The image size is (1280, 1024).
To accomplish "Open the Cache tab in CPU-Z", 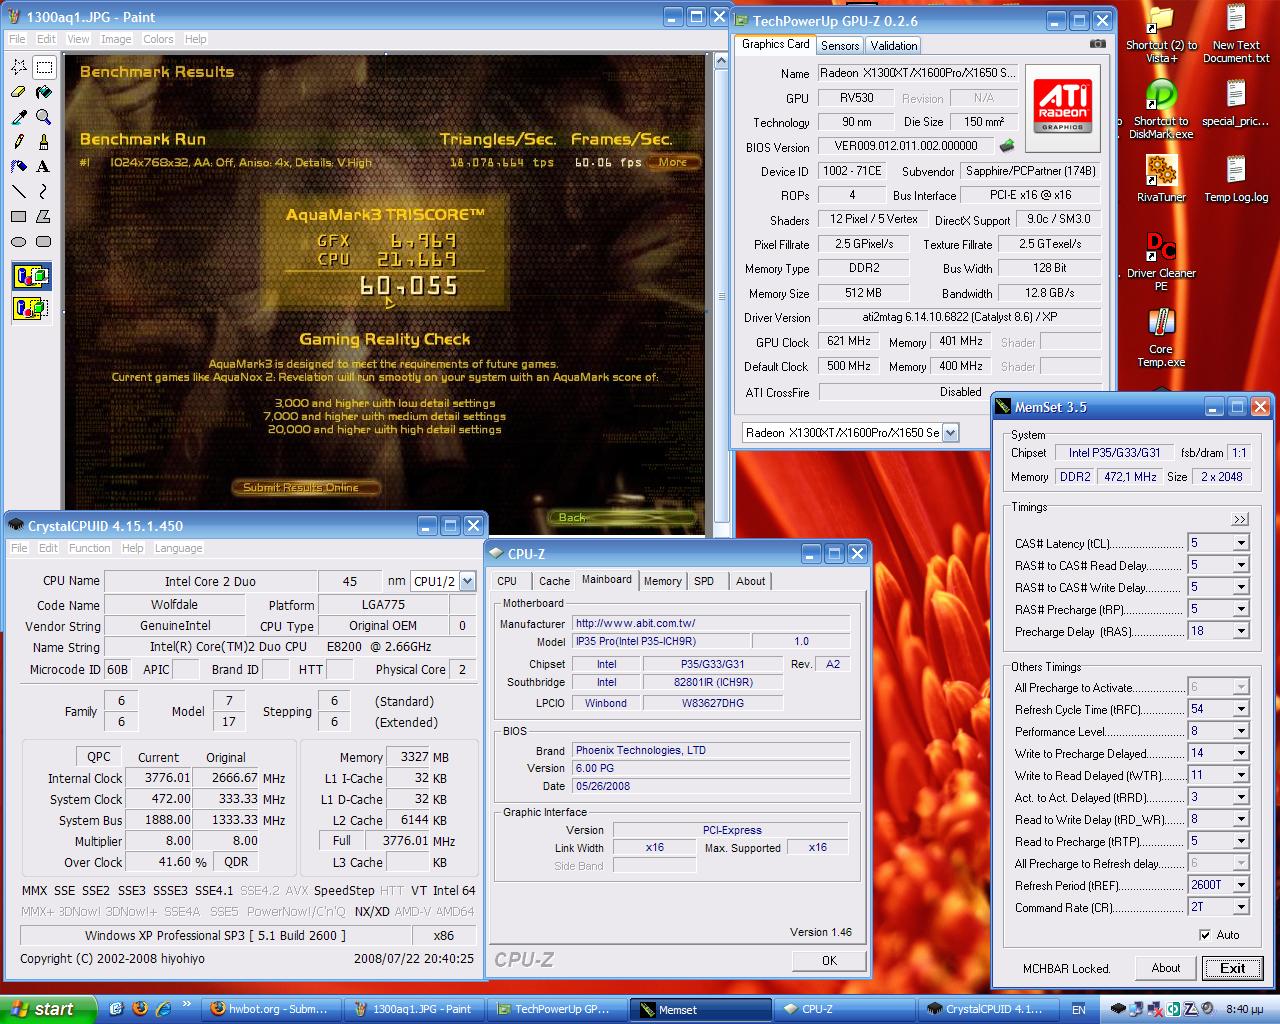I will coord(554,581).
